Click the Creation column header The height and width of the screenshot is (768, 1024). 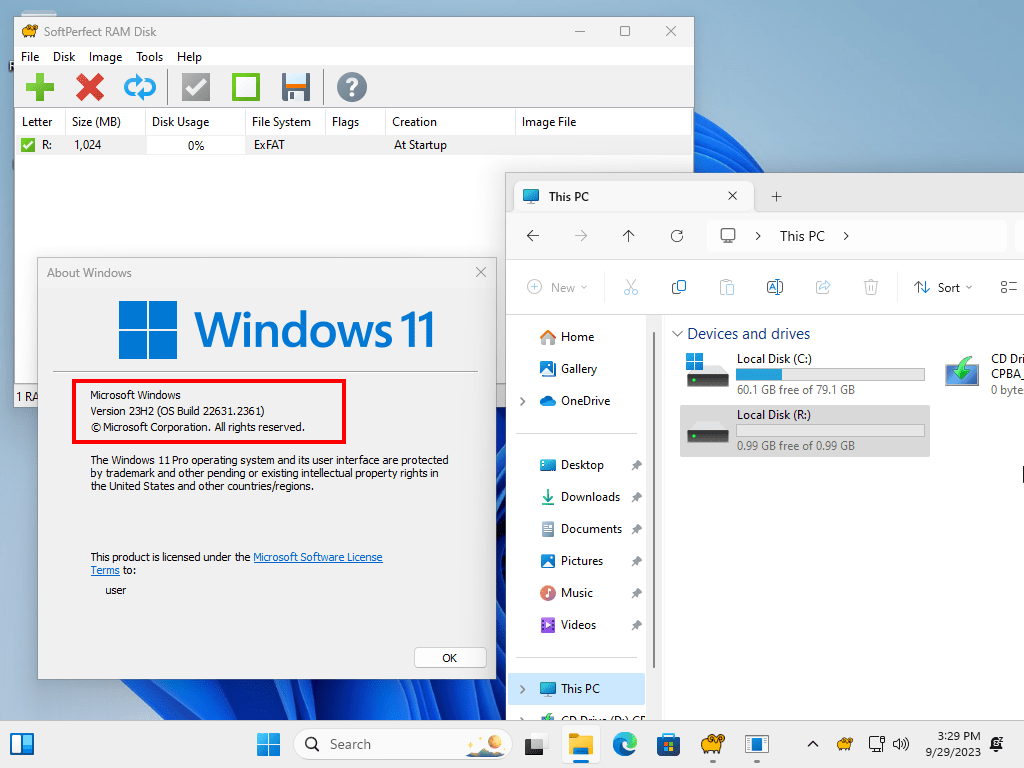pos(450,121)
